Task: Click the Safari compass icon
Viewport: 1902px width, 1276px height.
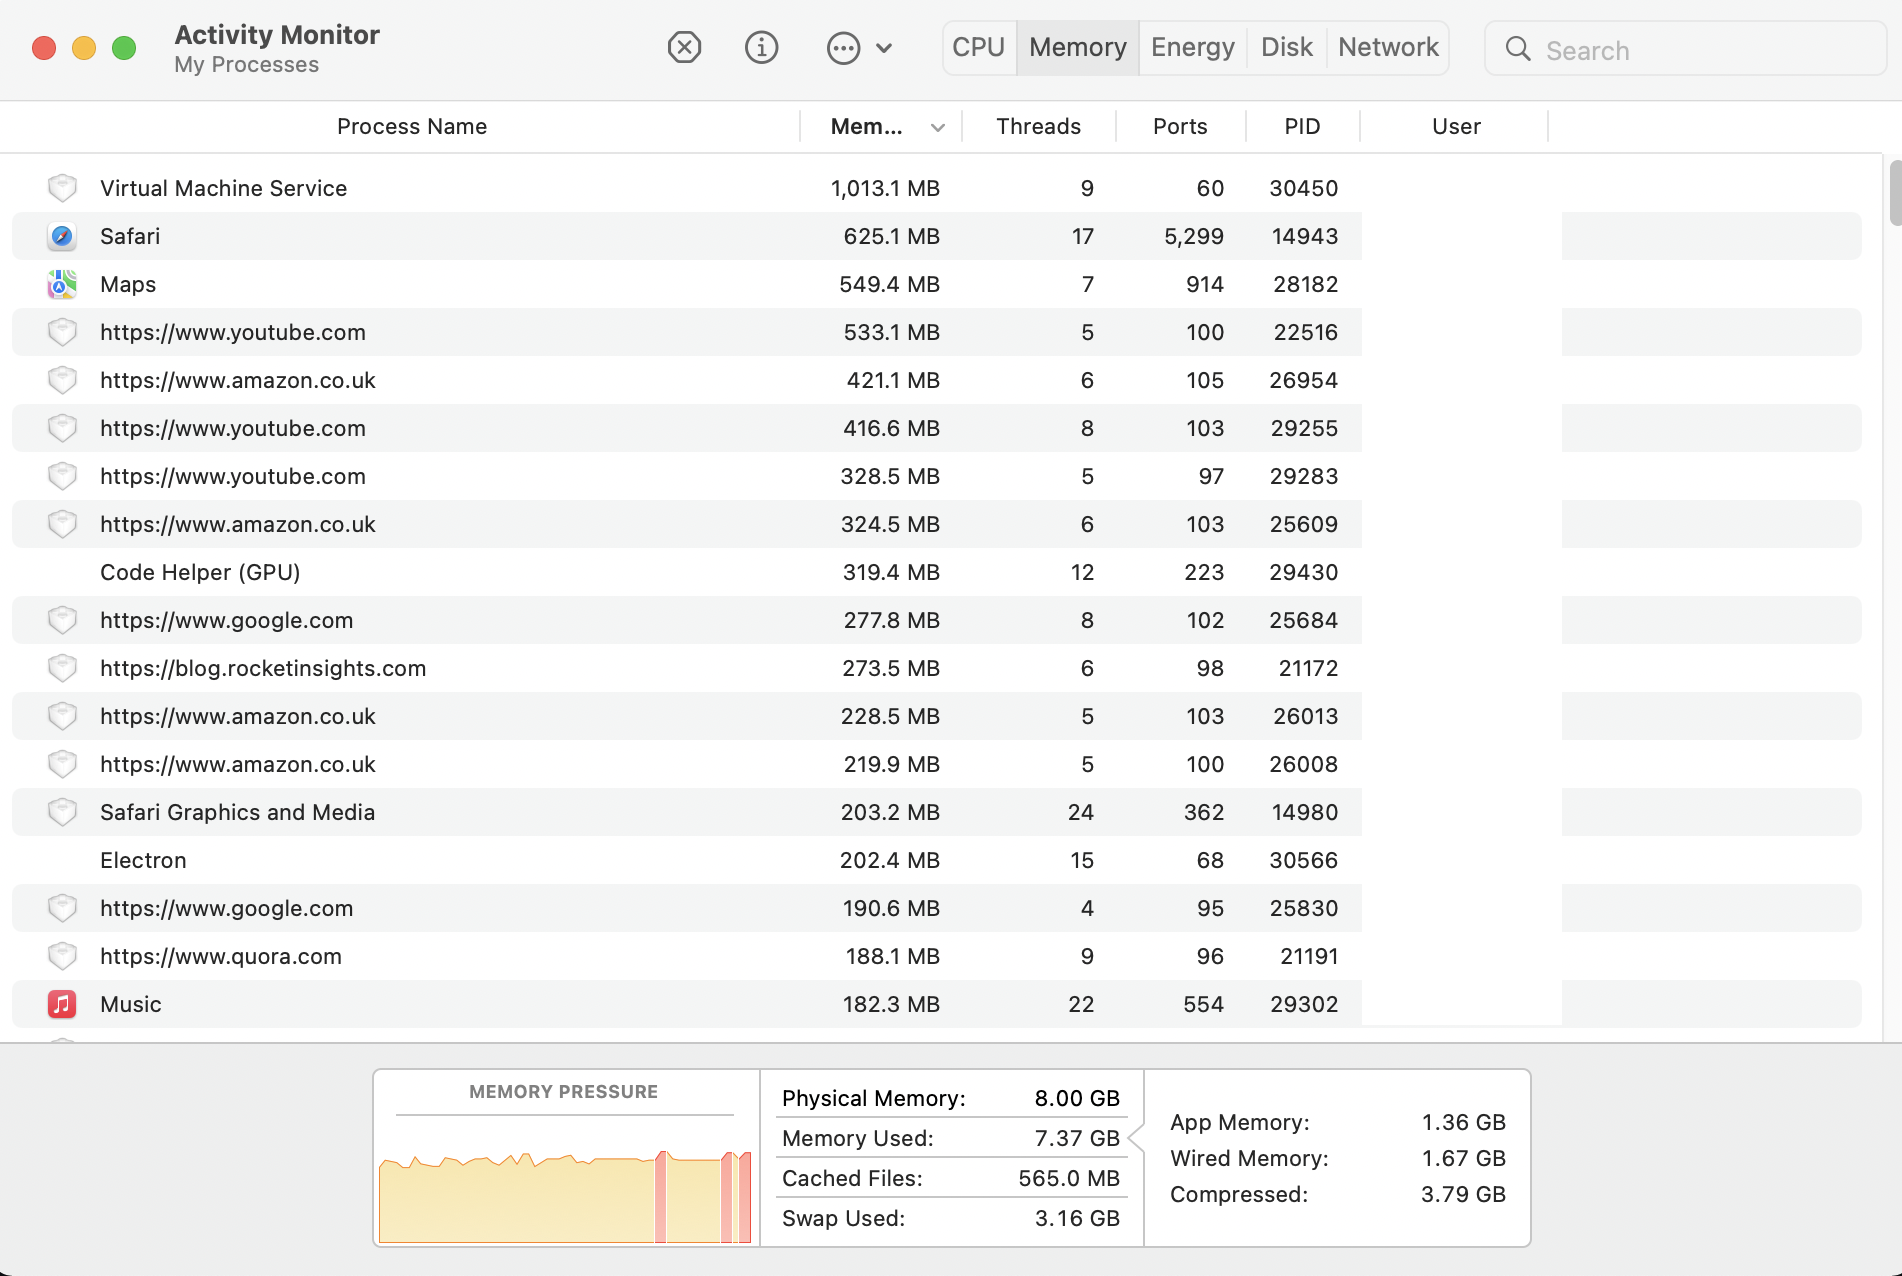Action: [62, 236]
